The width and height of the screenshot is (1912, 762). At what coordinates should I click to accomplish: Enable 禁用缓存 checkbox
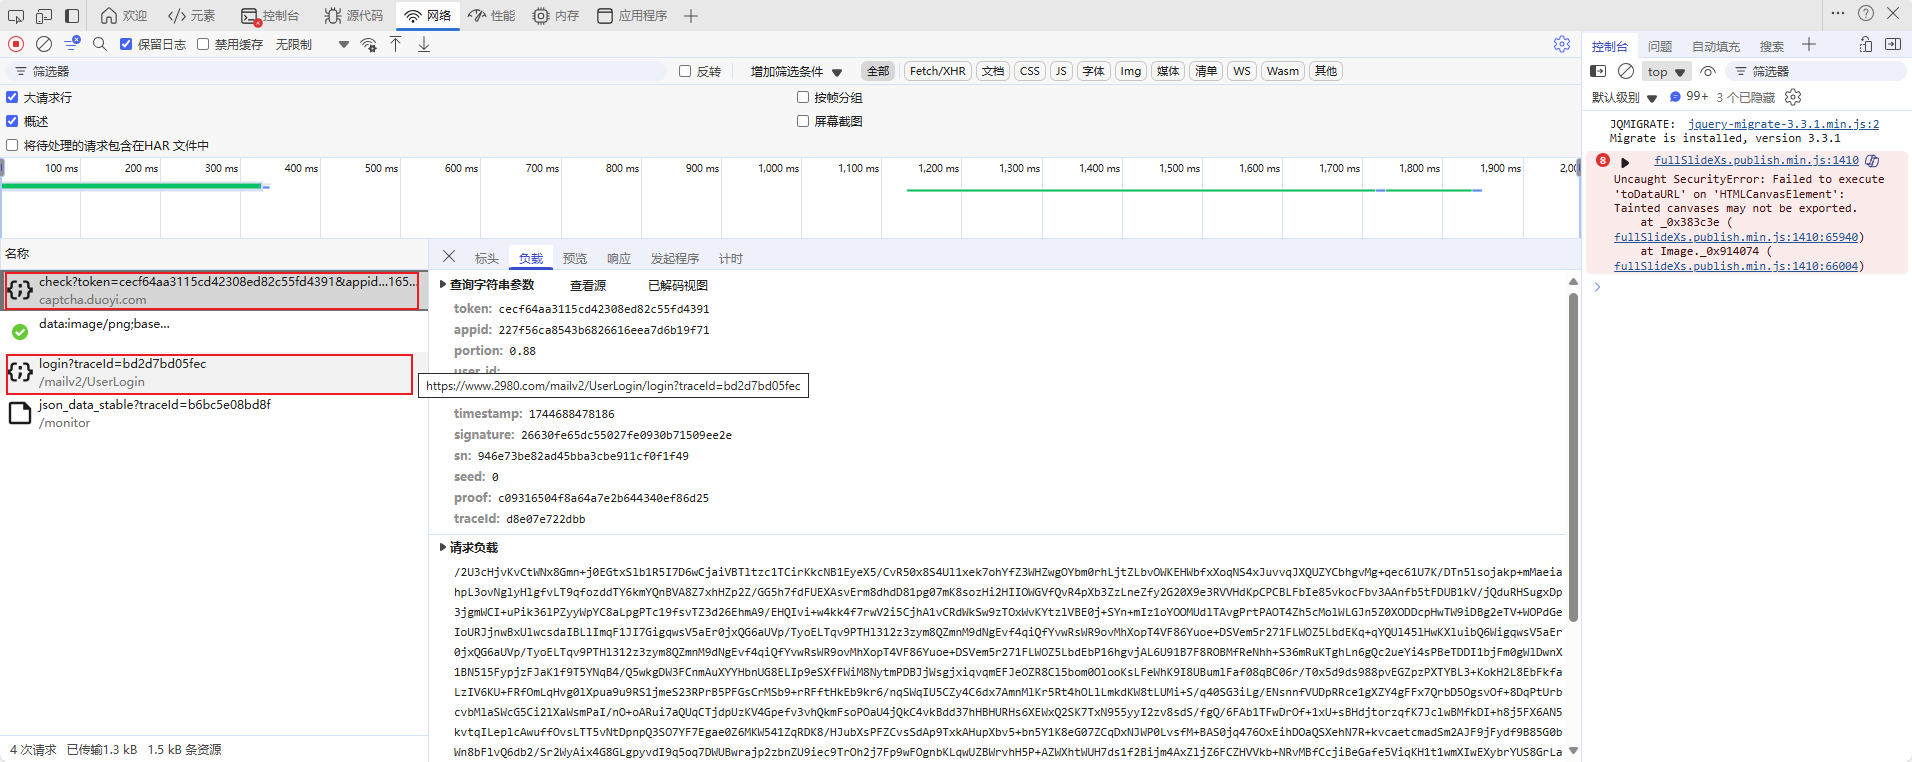coord(203,44)
